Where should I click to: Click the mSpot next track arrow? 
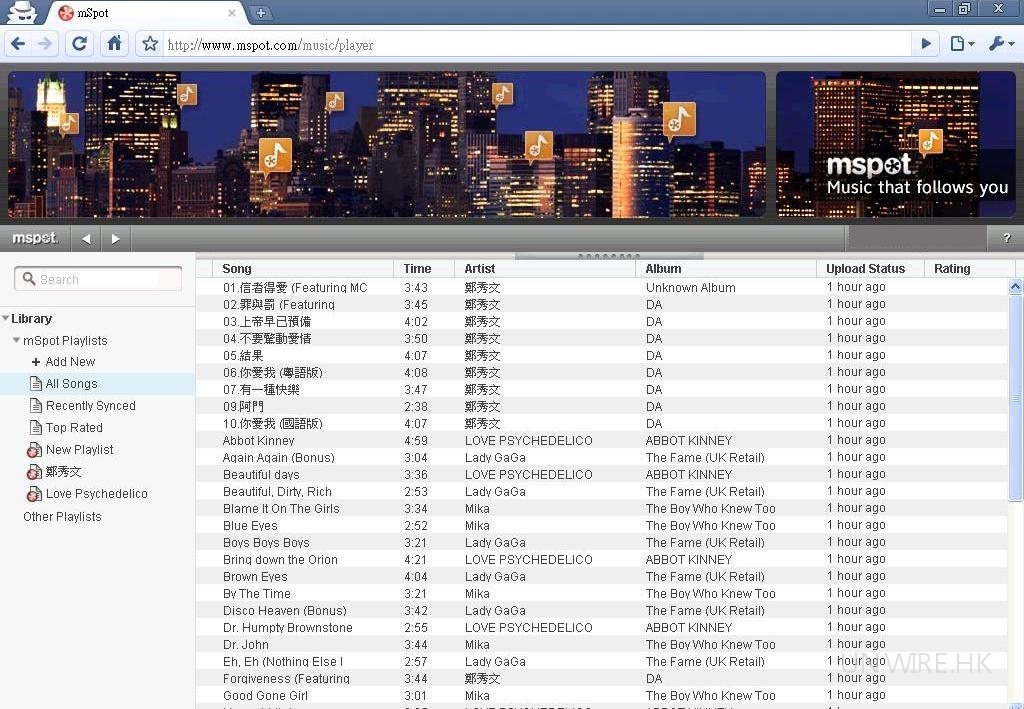[115, 238]
